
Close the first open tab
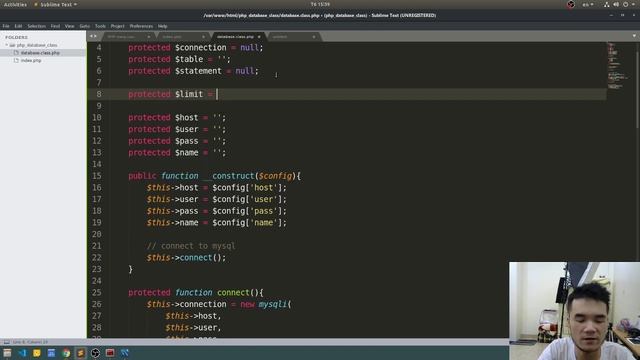149,37
